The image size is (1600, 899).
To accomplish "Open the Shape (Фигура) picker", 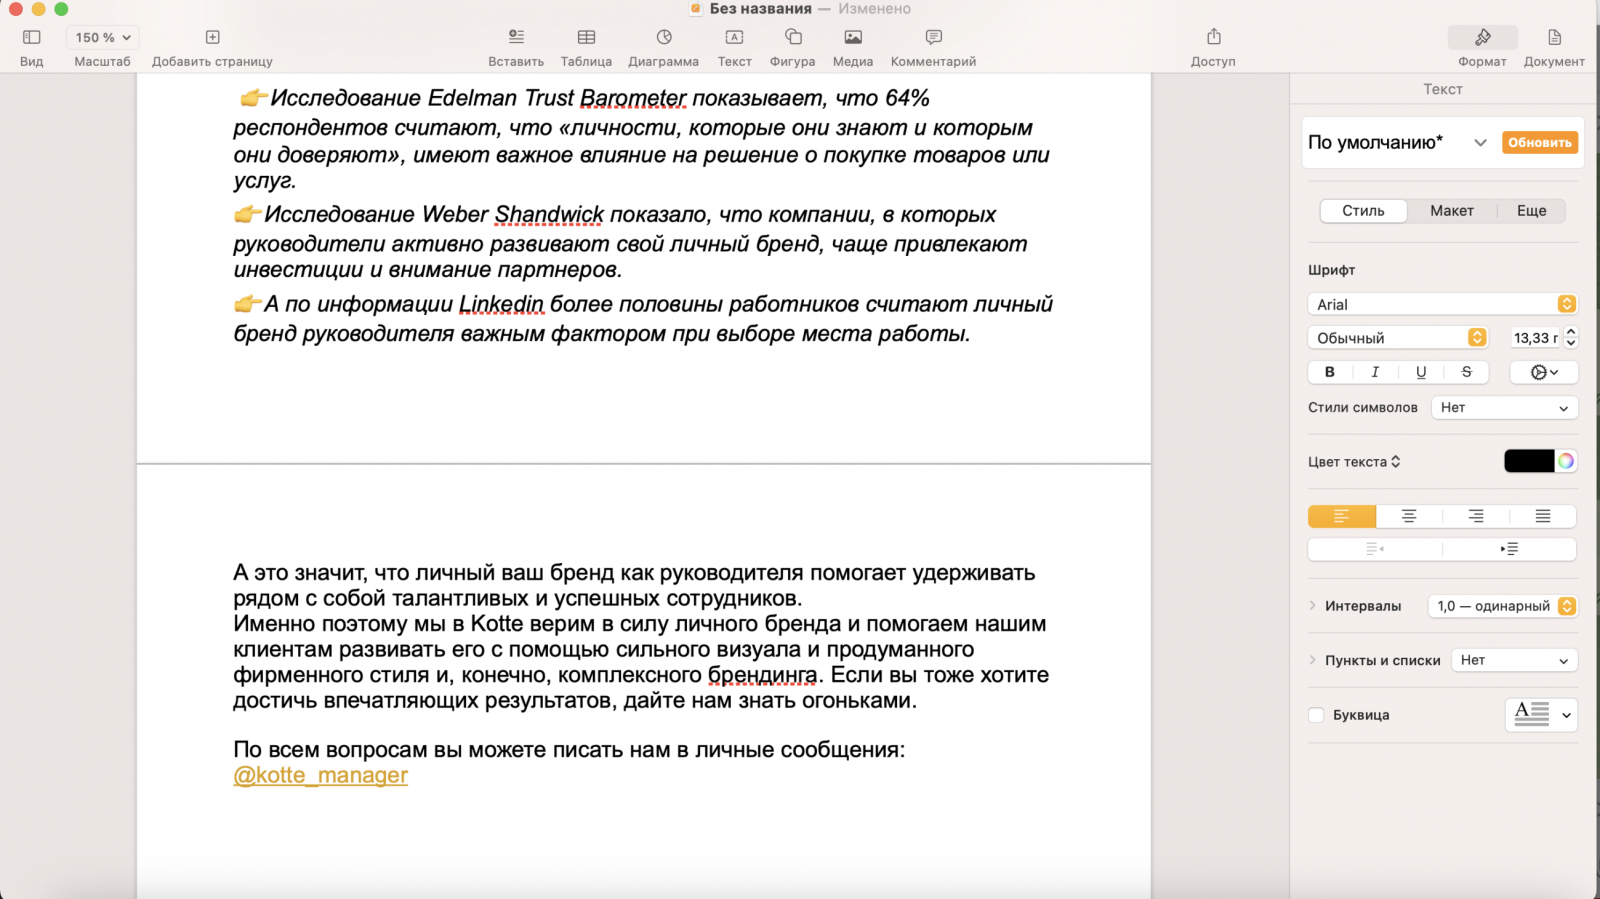I will (793, 38).
